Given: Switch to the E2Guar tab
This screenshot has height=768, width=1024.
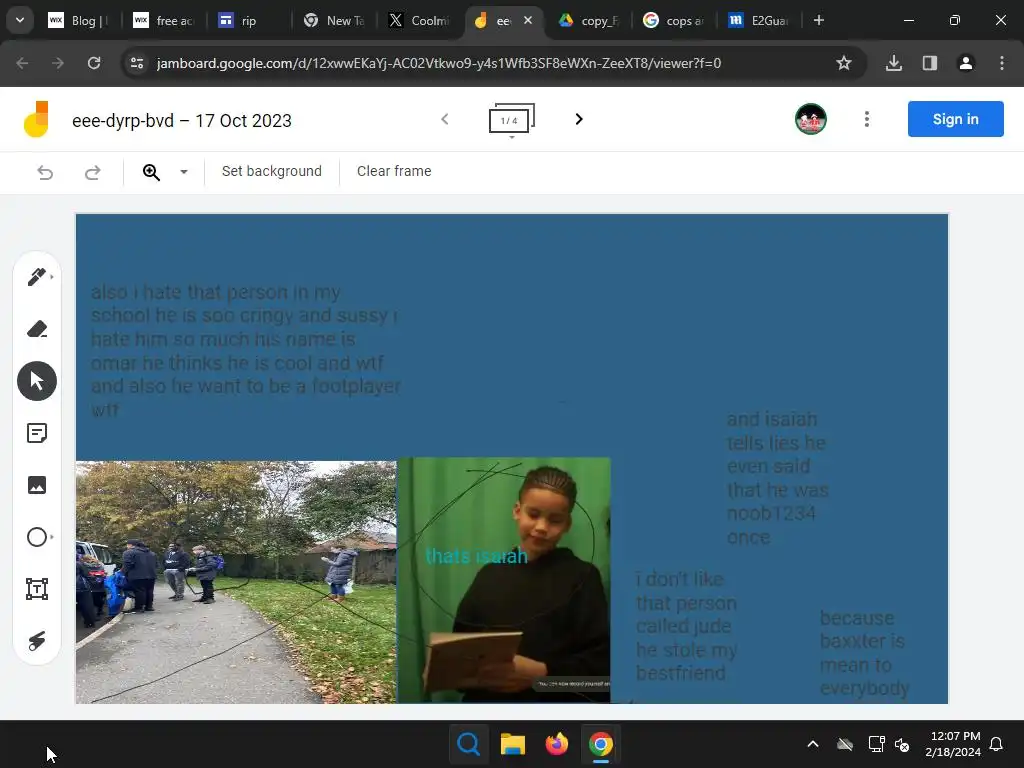Looking at the screenshot, I should pyautogui.click(x=759, y=21).
